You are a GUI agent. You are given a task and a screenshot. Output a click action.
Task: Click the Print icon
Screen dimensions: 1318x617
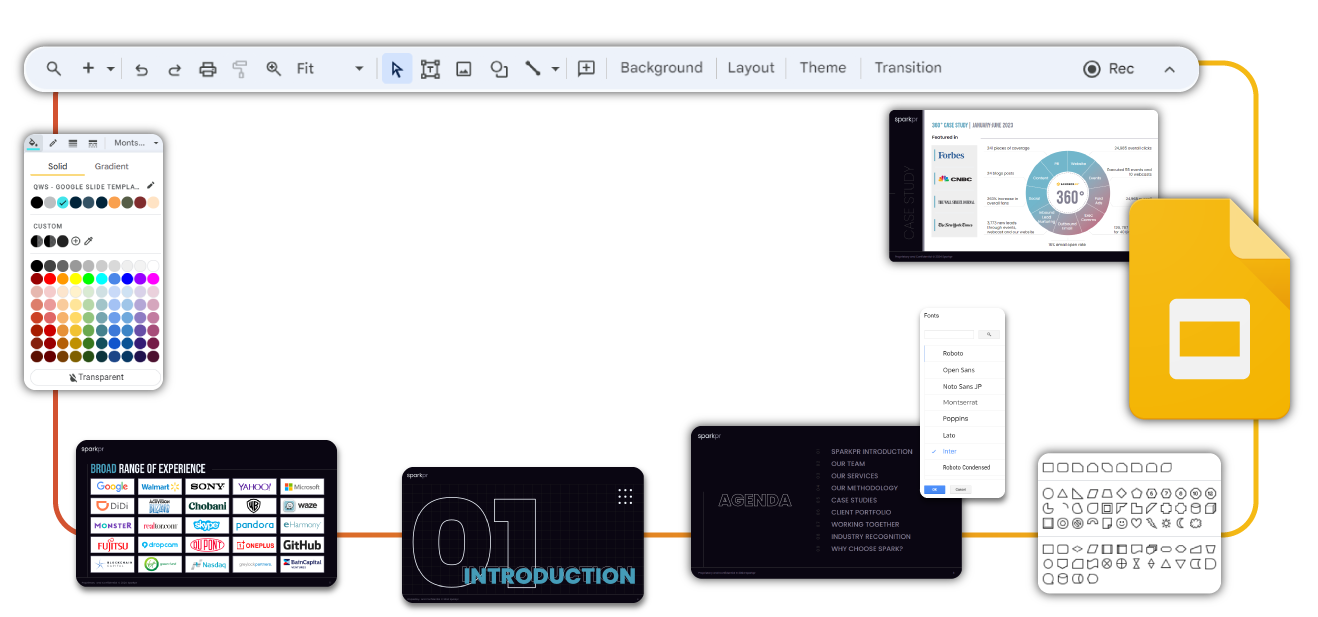207,68
